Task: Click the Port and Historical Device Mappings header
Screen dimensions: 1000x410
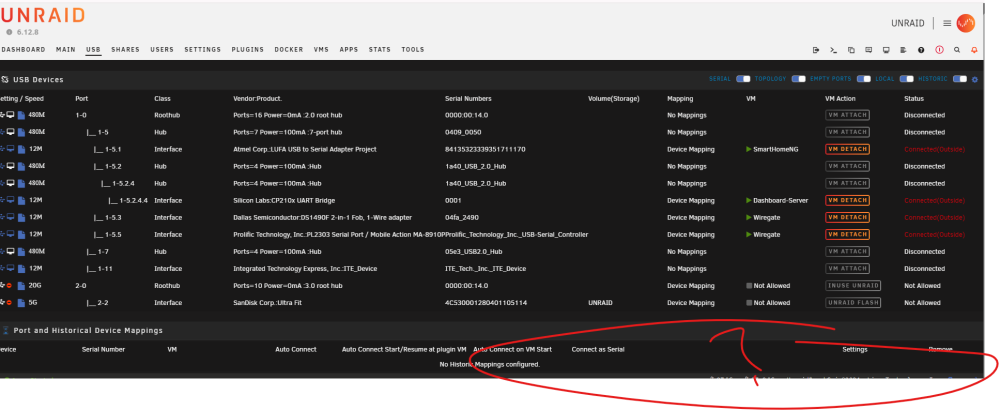Action: tap(88, 330)
